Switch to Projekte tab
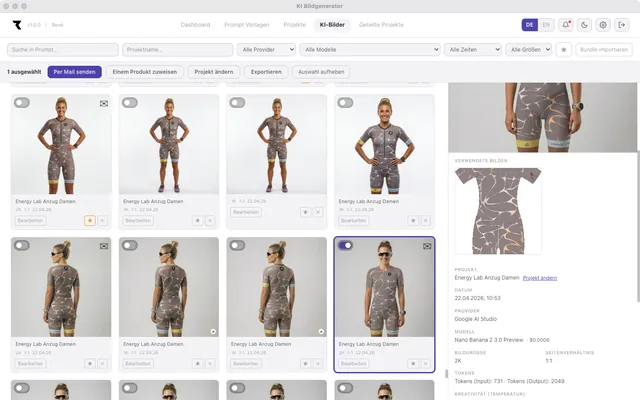 coord(294,25)
